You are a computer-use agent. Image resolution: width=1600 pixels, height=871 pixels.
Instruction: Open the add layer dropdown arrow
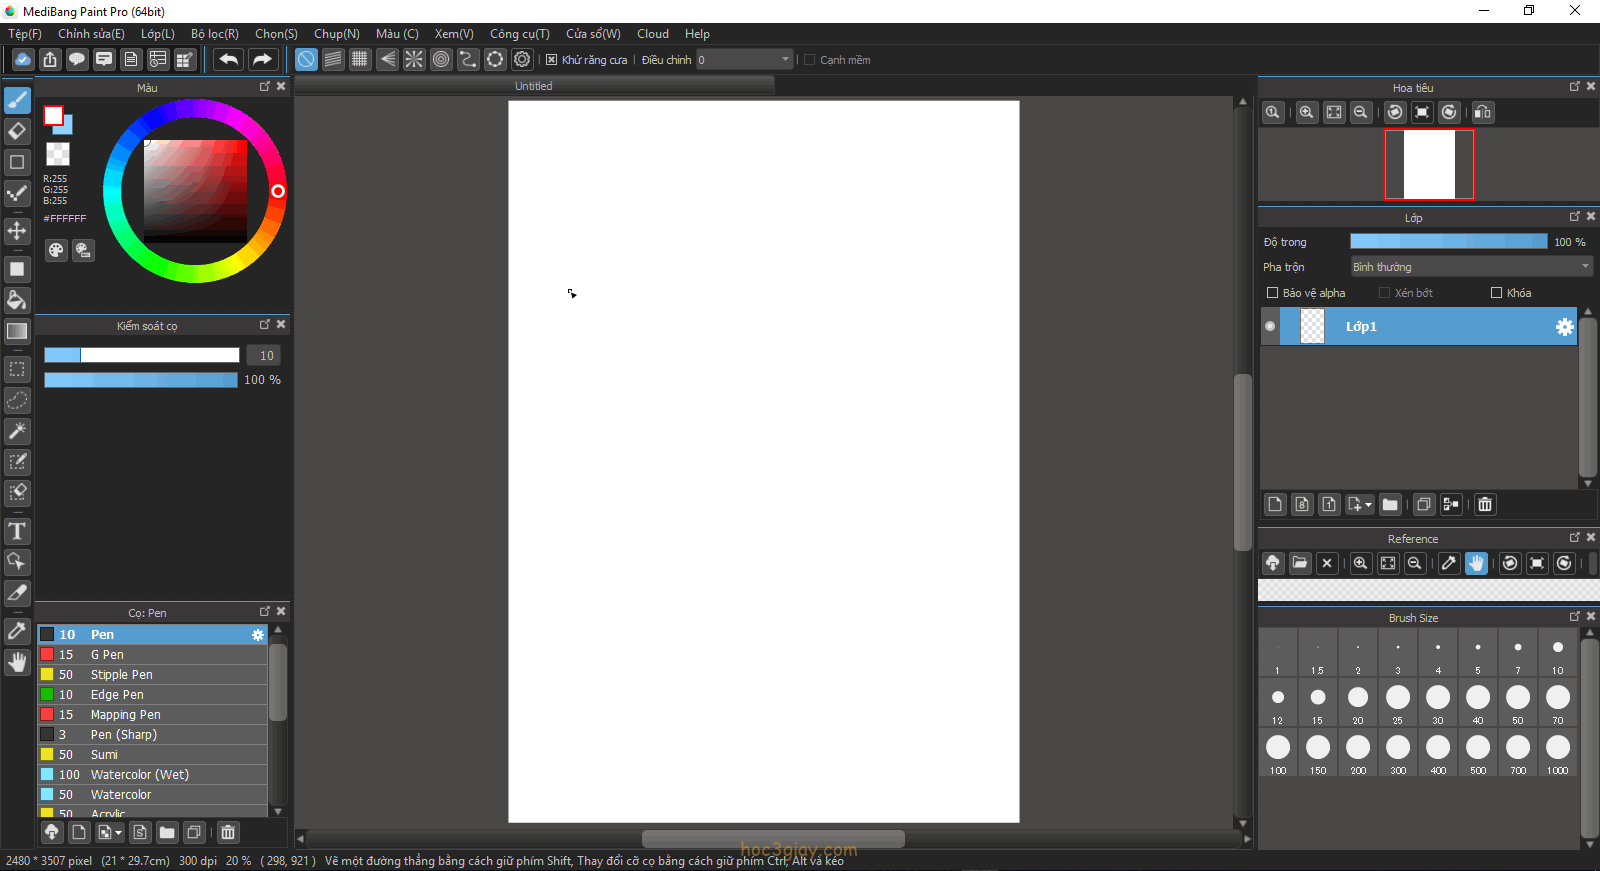[1368, 505]
